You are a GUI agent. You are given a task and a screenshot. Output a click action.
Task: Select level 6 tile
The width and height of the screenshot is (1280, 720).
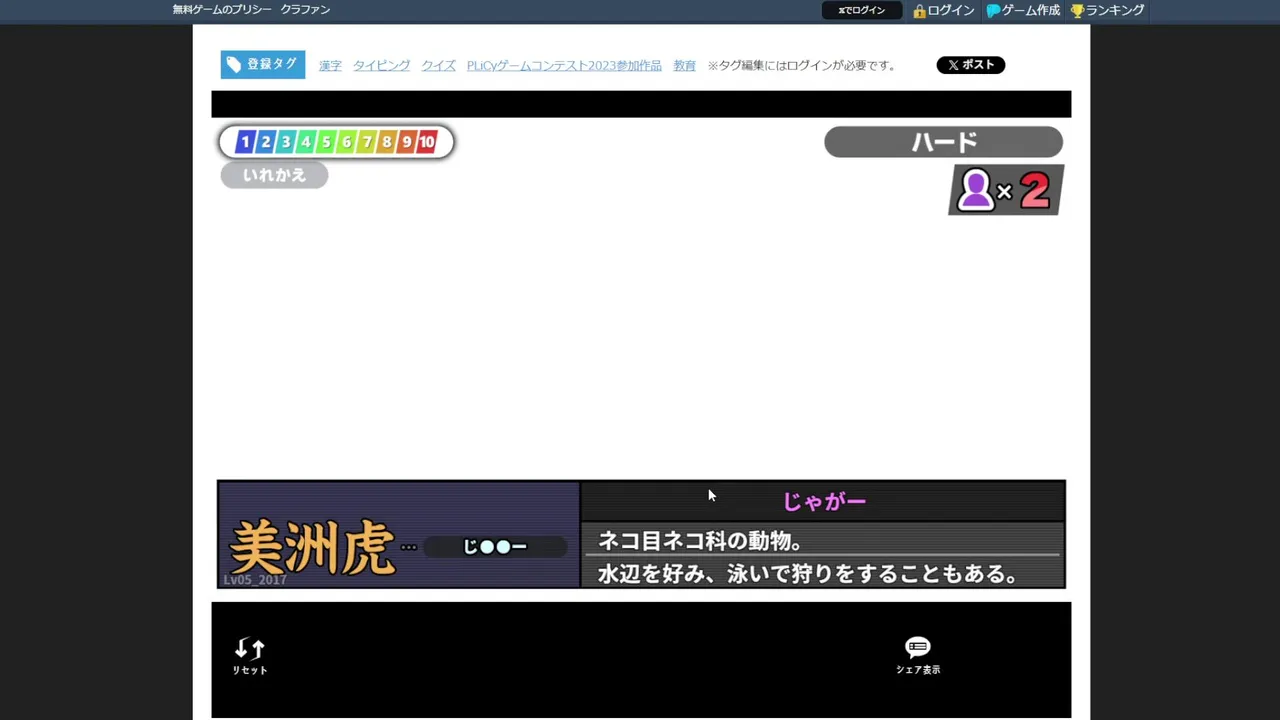[346, 142]
